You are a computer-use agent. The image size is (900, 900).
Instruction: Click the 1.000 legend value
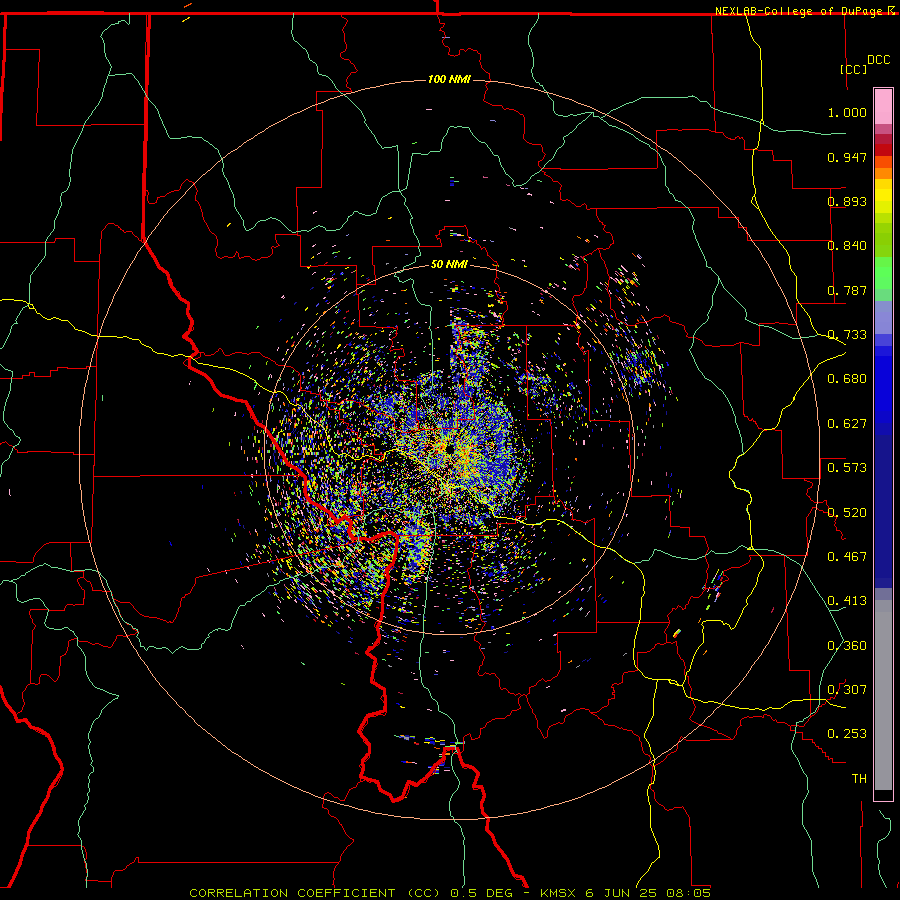point(847,112)
